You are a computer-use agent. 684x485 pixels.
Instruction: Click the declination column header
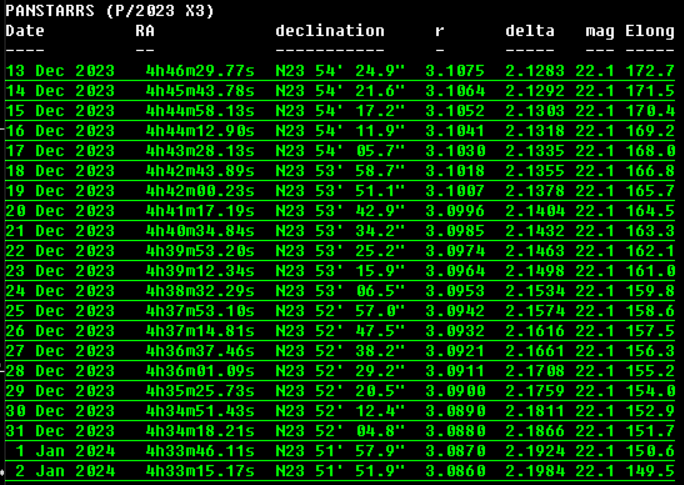click(329, 31)
